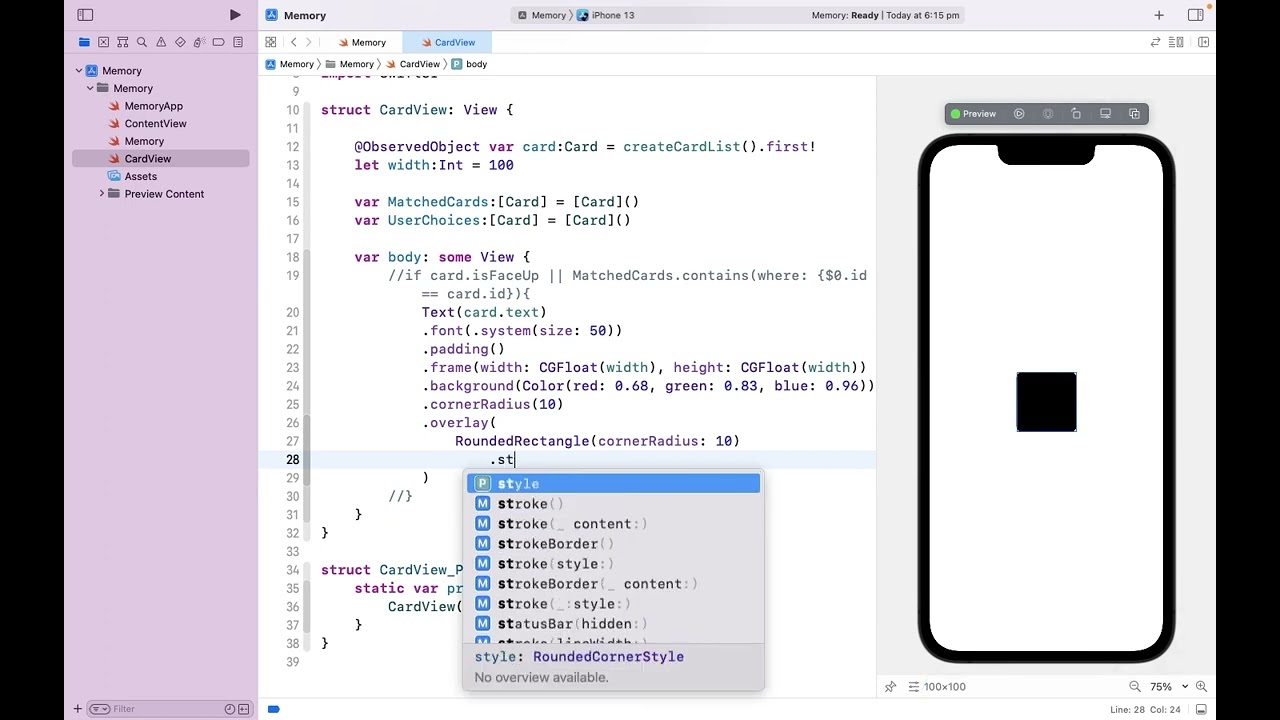Open the preview device settings

pyautogui.click(x=1105, y=114)
